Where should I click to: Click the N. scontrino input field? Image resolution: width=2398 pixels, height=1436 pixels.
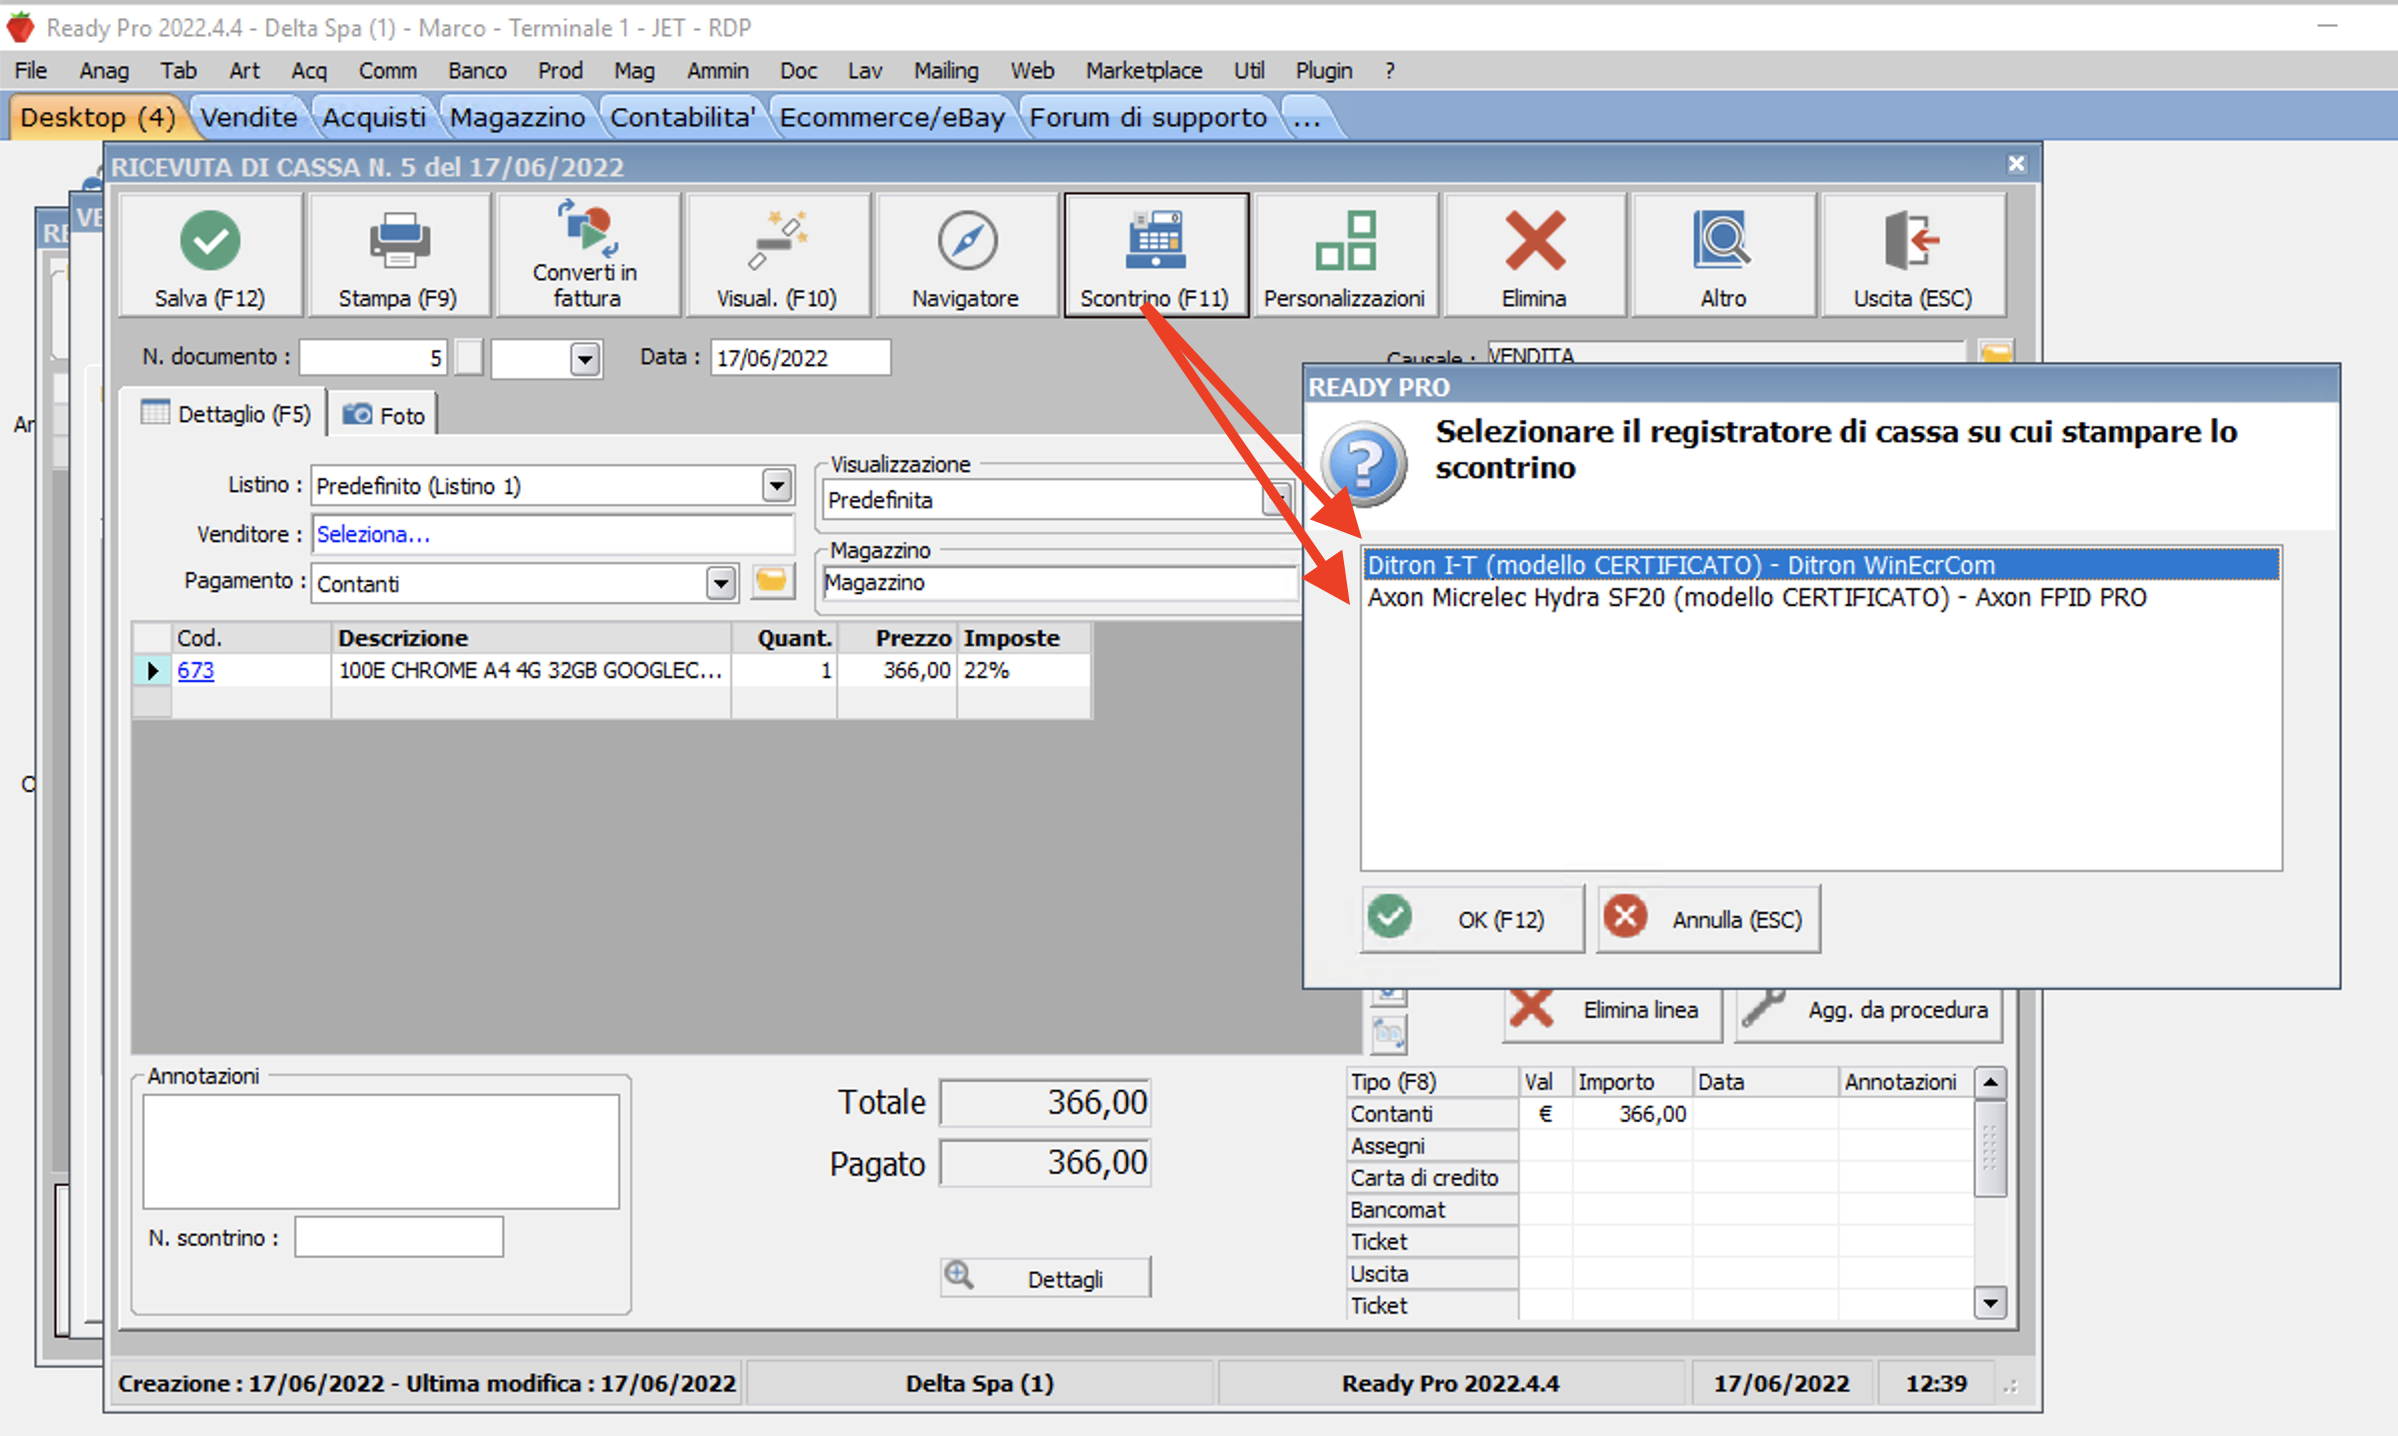pos(399,1237)
